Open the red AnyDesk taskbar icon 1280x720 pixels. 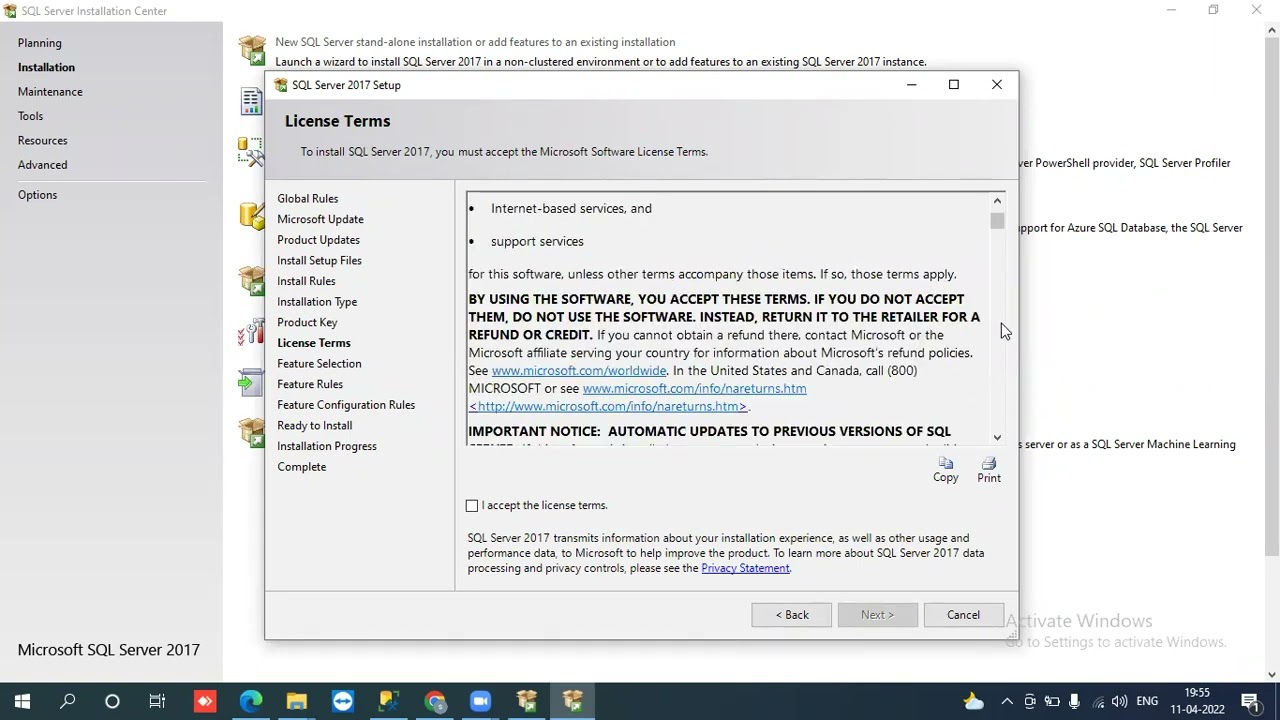tap(205, 701)
